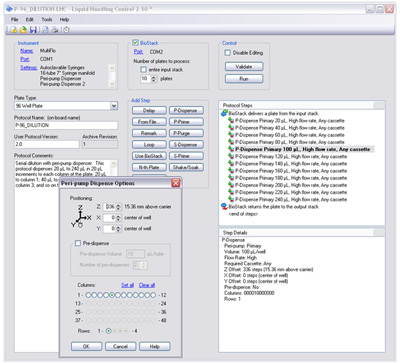The width and height of the screenshot is (400, 363).
Task: Add a Shake/Soak step
Action: 186,167
